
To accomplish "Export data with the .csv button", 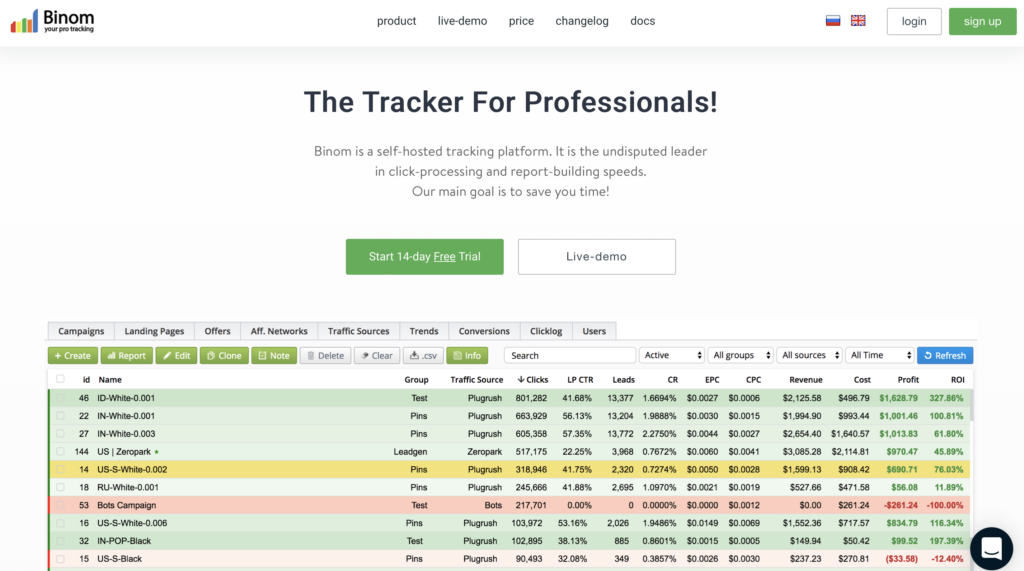I will (x=422, y=355).
